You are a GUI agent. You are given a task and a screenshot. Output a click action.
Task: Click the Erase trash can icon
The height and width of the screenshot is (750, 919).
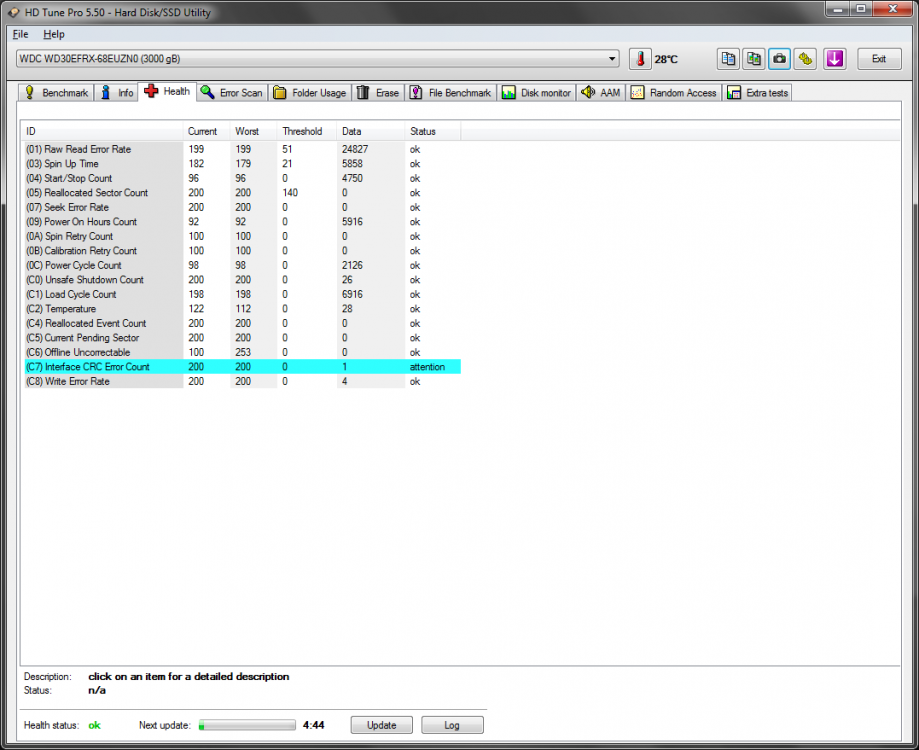363,93
